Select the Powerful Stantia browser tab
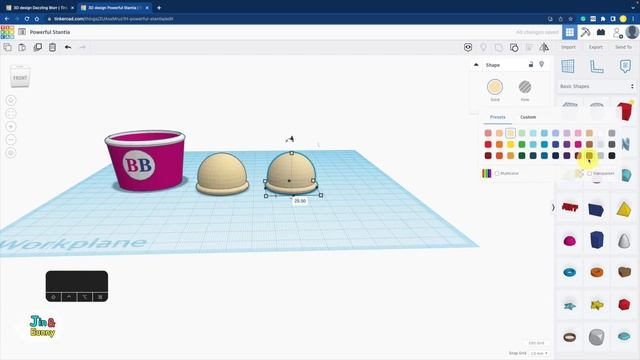640x360 pixels. point(114,8)
